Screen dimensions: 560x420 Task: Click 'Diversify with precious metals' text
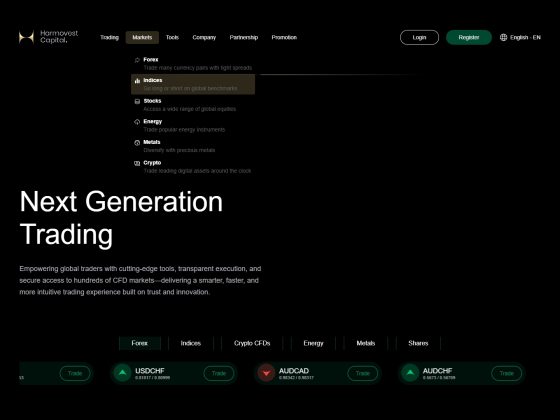tap(179, 150)
